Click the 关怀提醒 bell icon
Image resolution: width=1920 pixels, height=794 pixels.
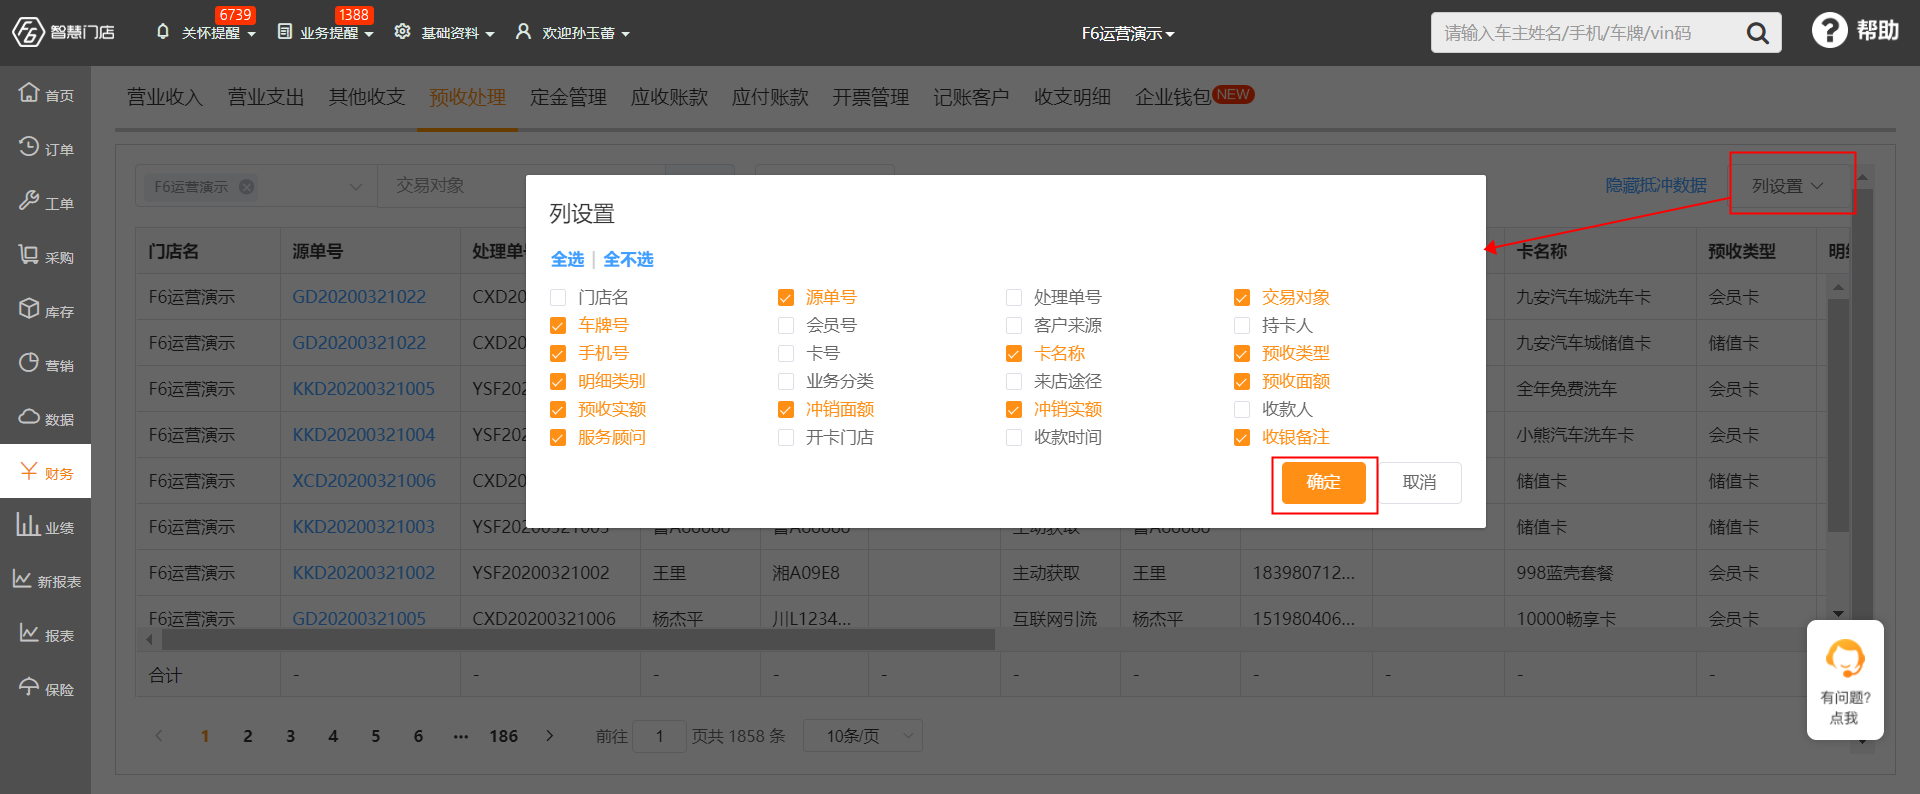pyautogui.click(x=163, y=32)
